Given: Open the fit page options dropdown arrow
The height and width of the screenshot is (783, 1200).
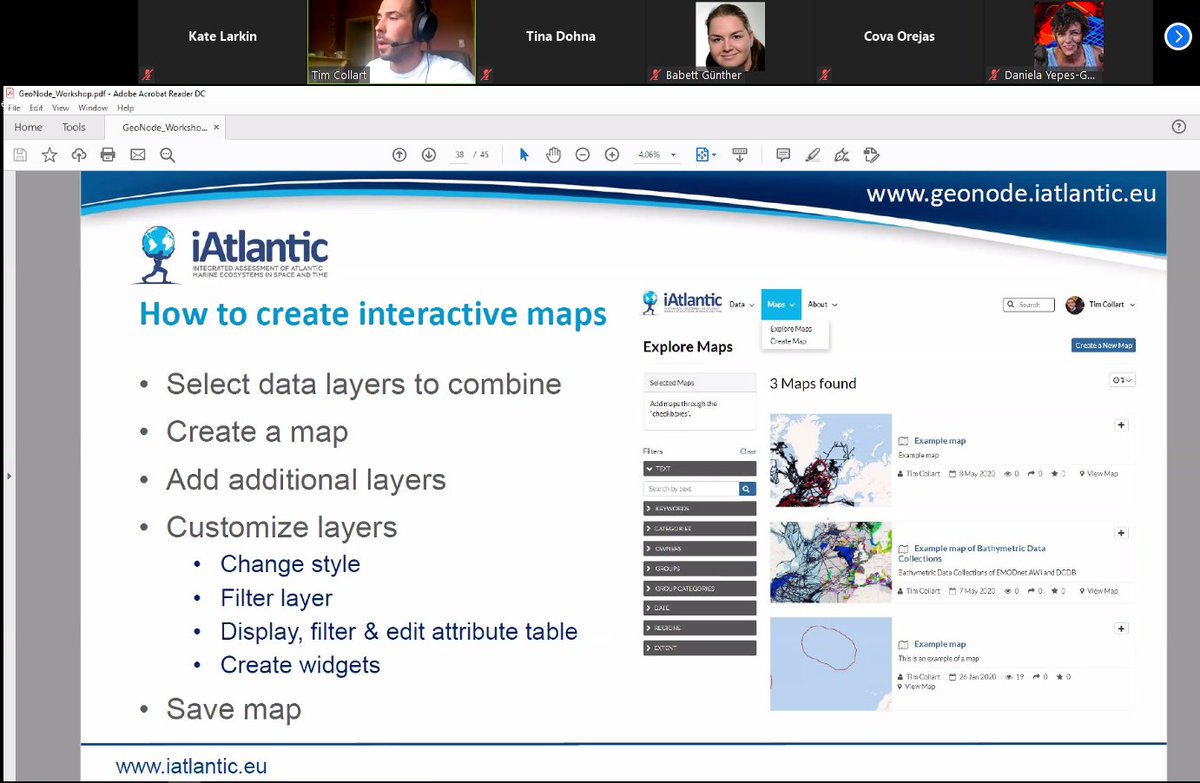Looking at the screenshot, I should pos(713,155).
